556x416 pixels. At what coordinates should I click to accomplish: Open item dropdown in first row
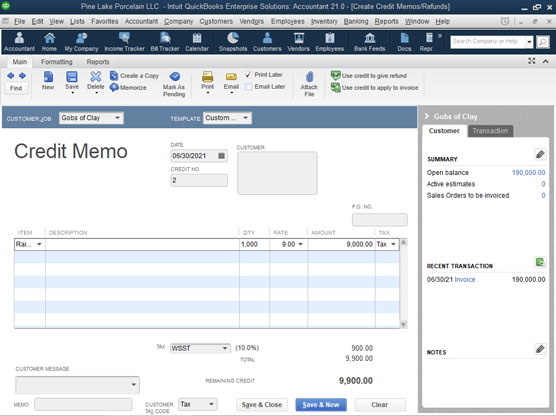point(39,244)
